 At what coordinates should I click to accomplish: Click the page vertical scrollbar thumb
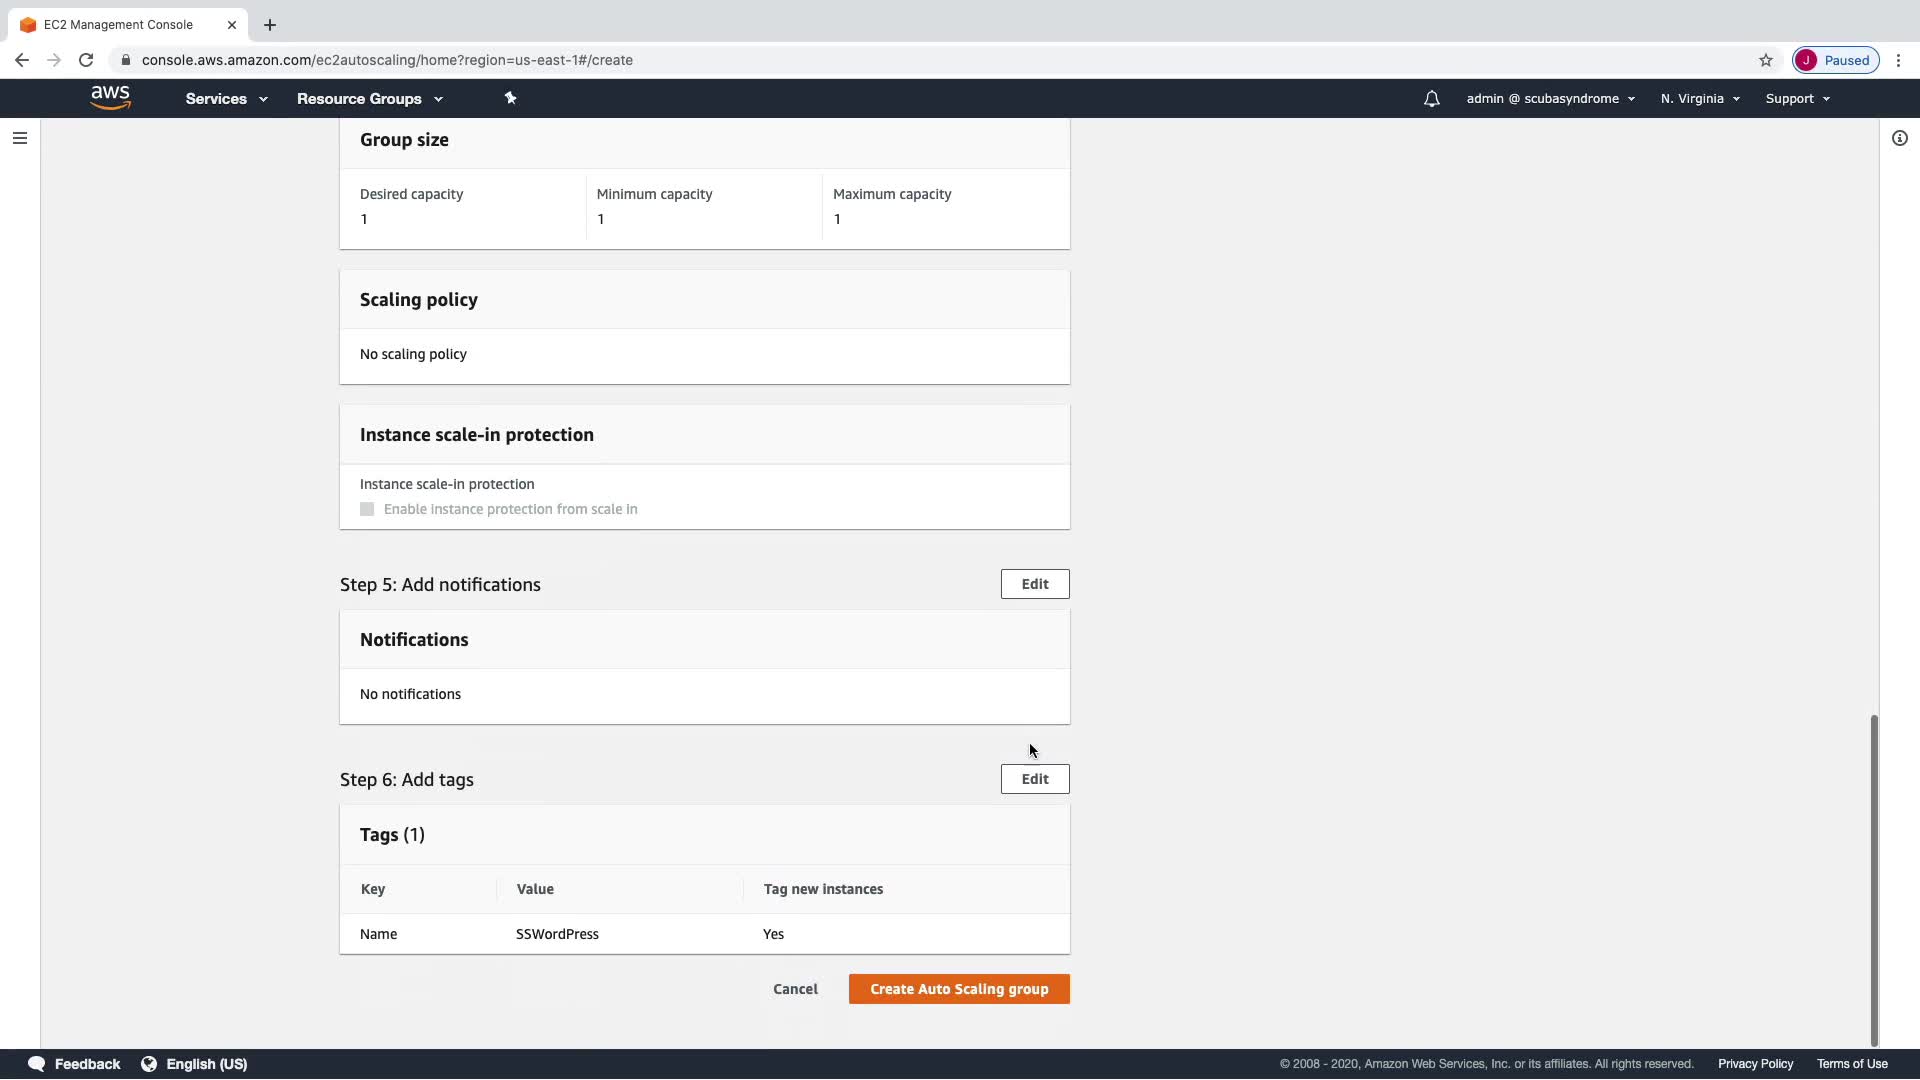pos(1873,880)
